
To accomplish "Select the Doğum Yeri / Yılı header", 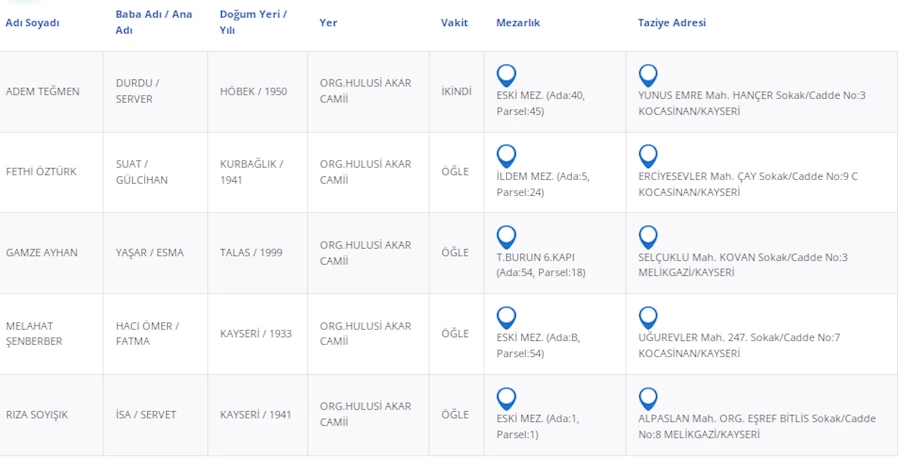I will click(x=253, y=22).
